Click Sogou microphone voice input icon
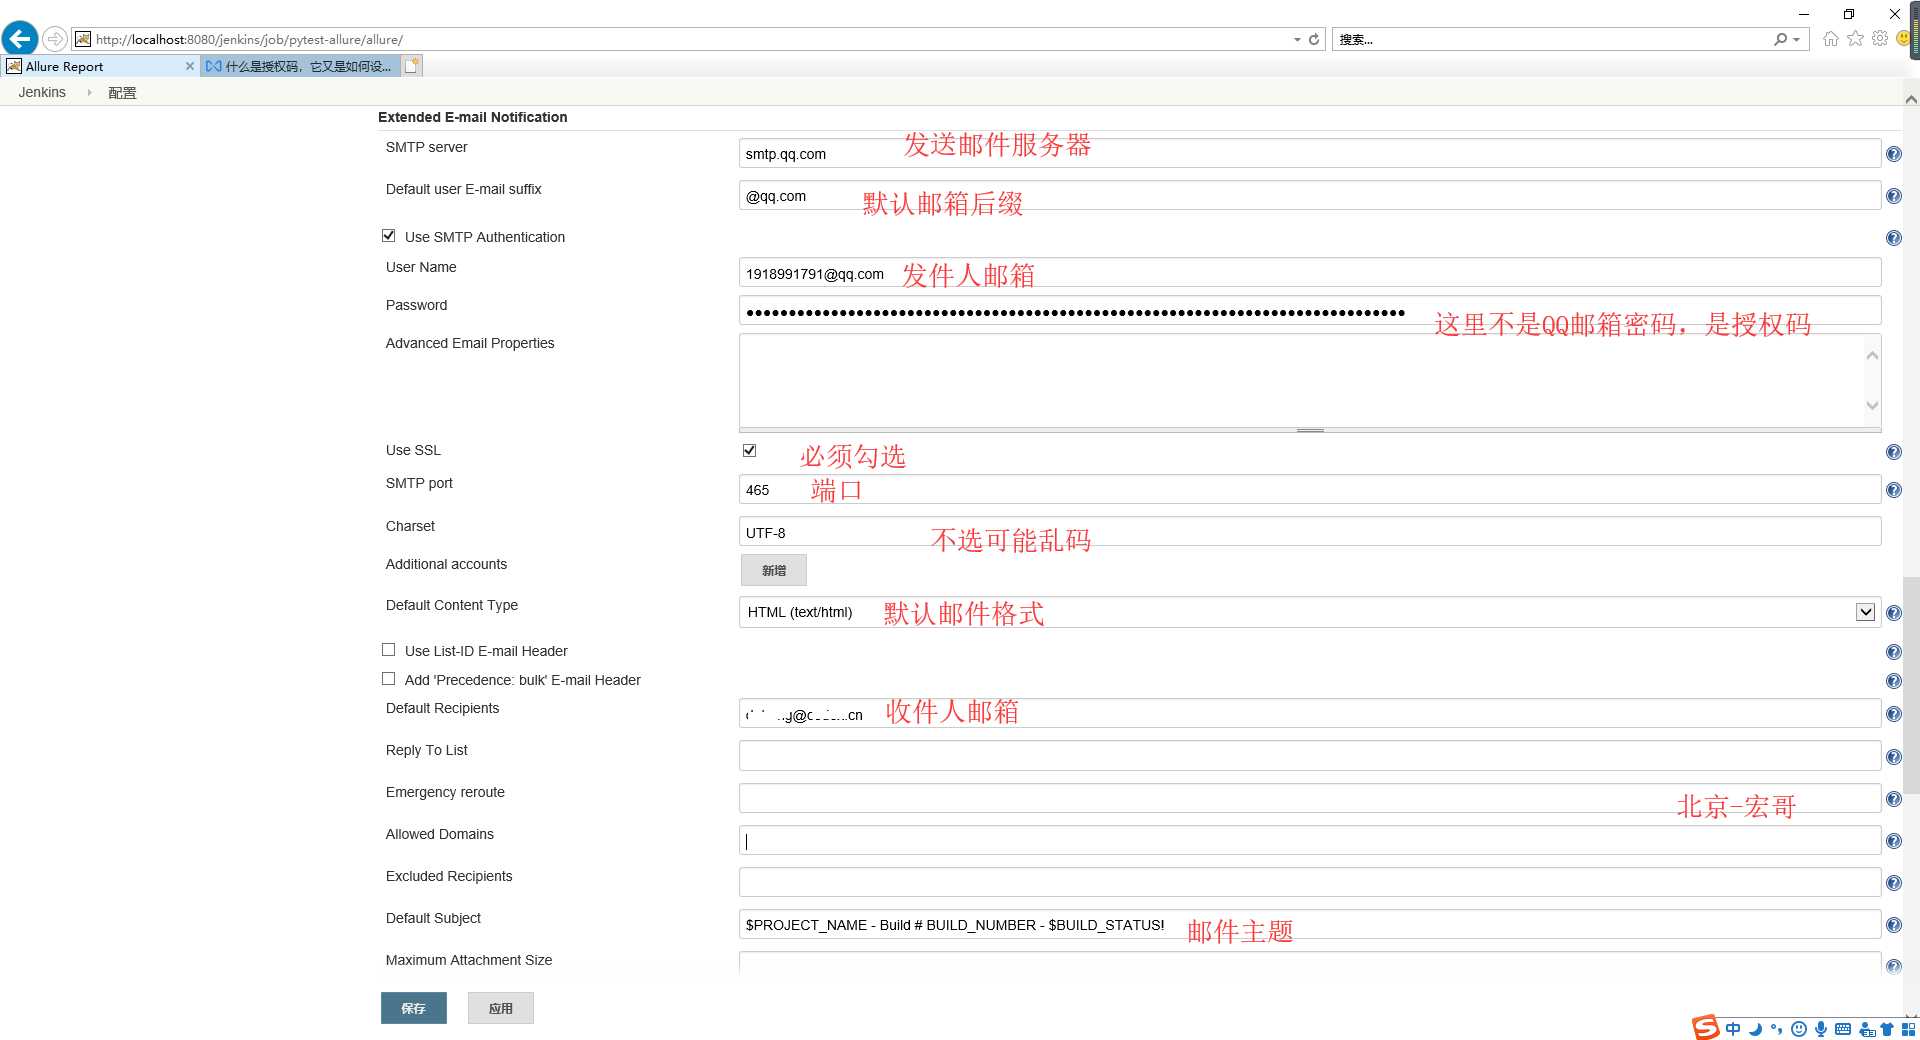The image size is (1920, 1040). [1821, 1029]
